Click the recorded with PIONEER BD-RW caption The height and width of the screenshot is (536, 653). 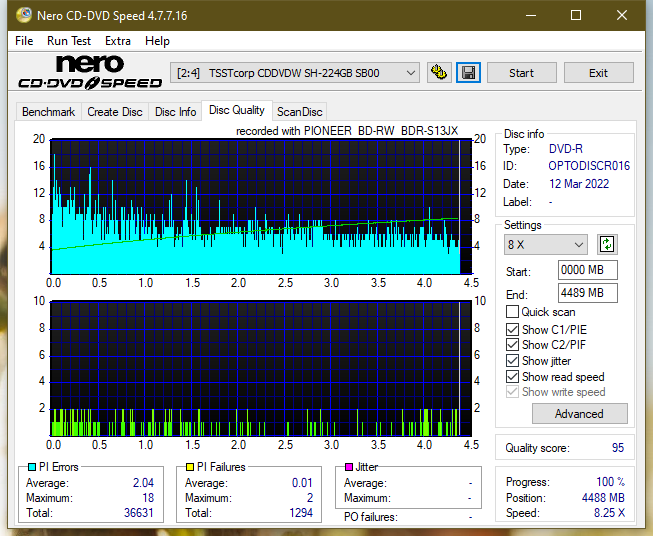click(347, 131)
